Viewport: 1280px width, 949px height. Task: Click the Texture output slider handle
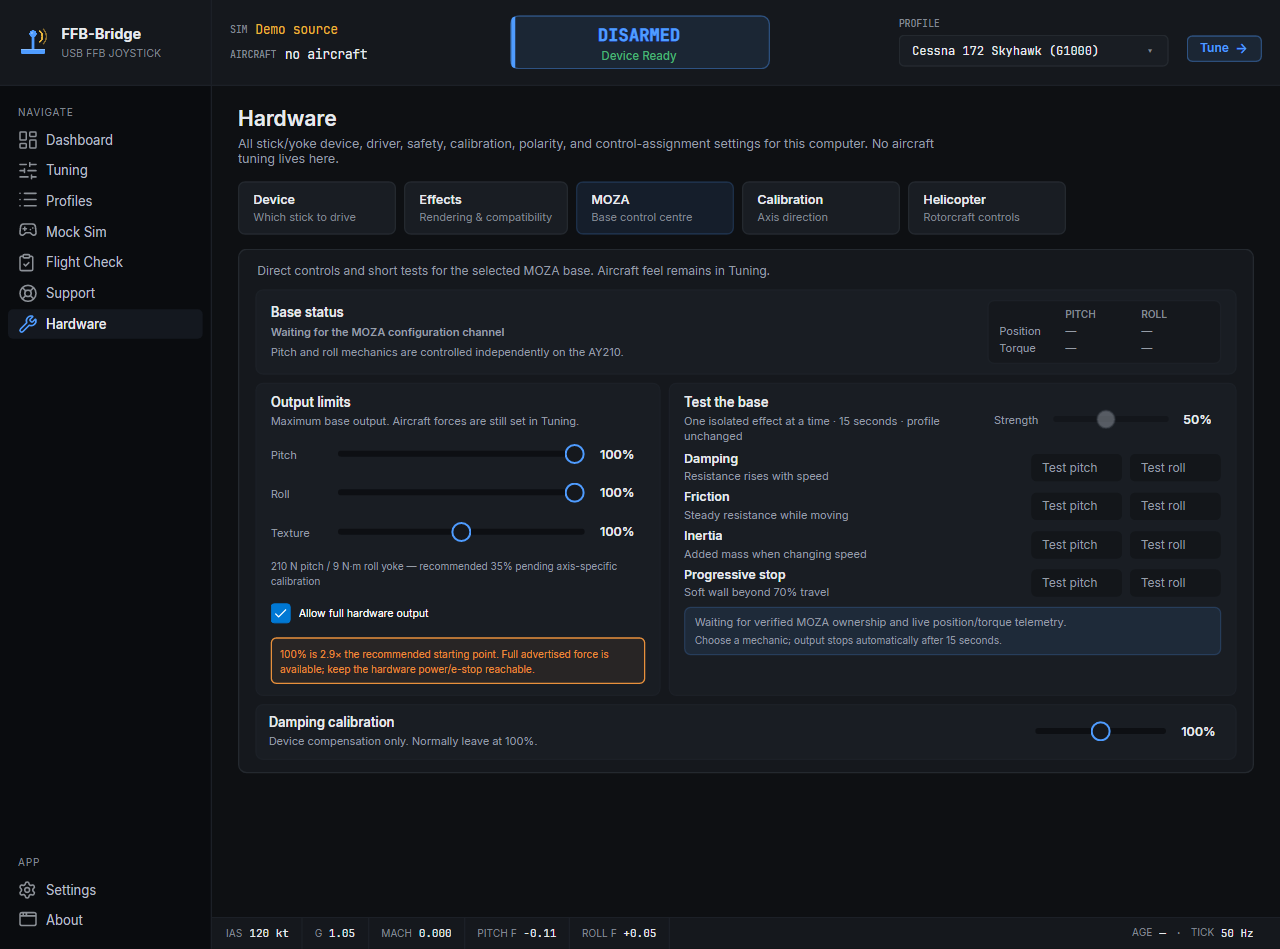461,532
